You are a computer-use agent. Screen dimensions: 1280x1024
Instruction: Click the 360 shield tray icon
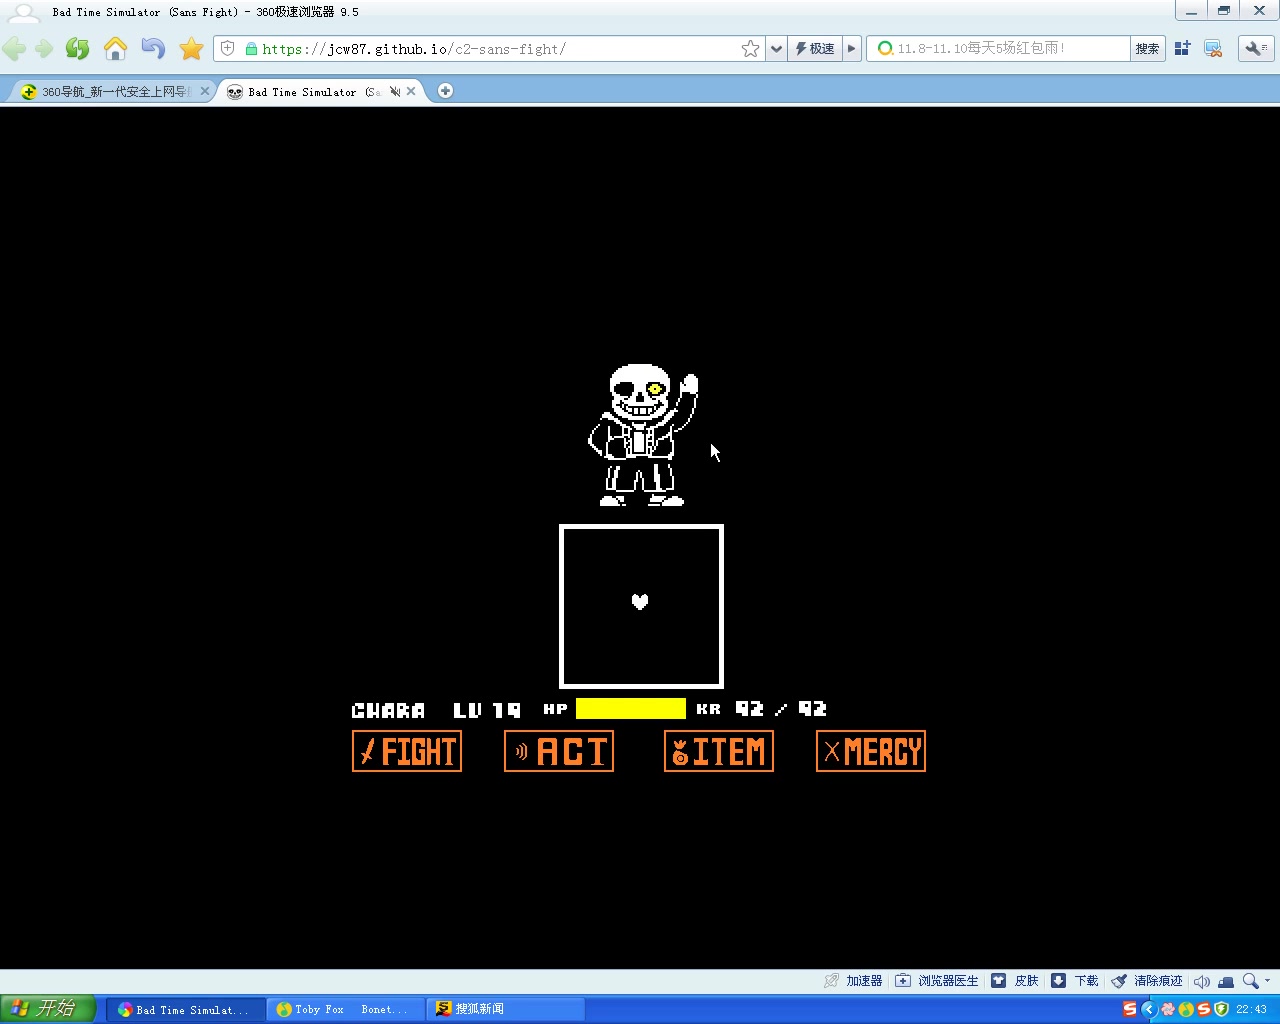1221,1009
